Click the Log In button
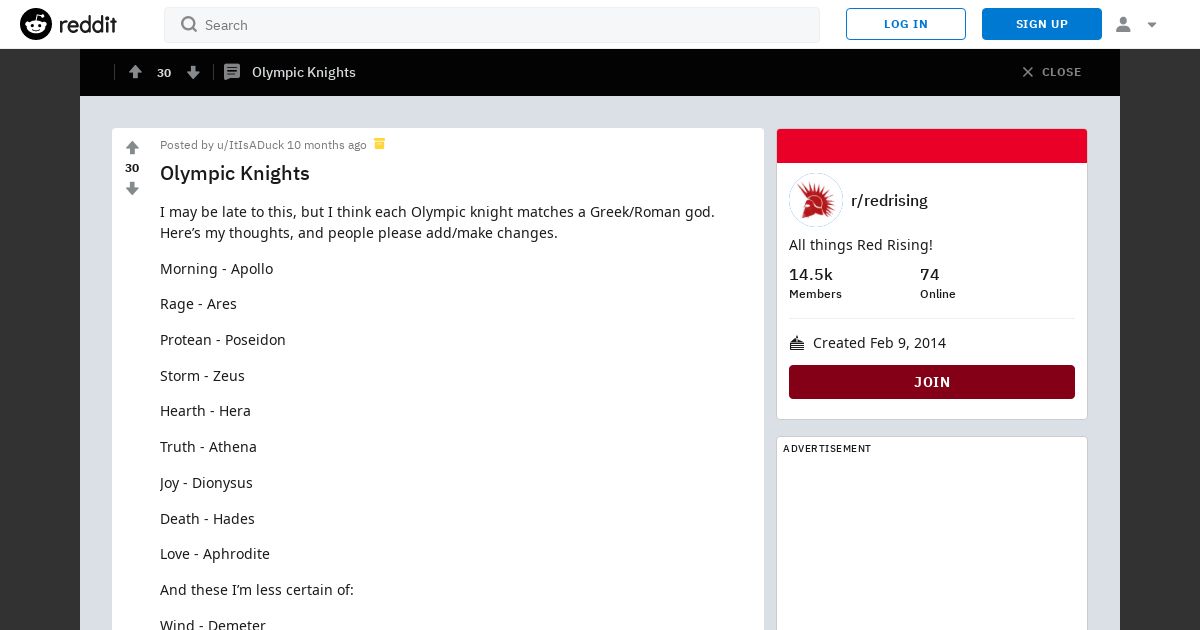Screen dimensions: 1200x630 pyautogui.click(x=906, y=24)
